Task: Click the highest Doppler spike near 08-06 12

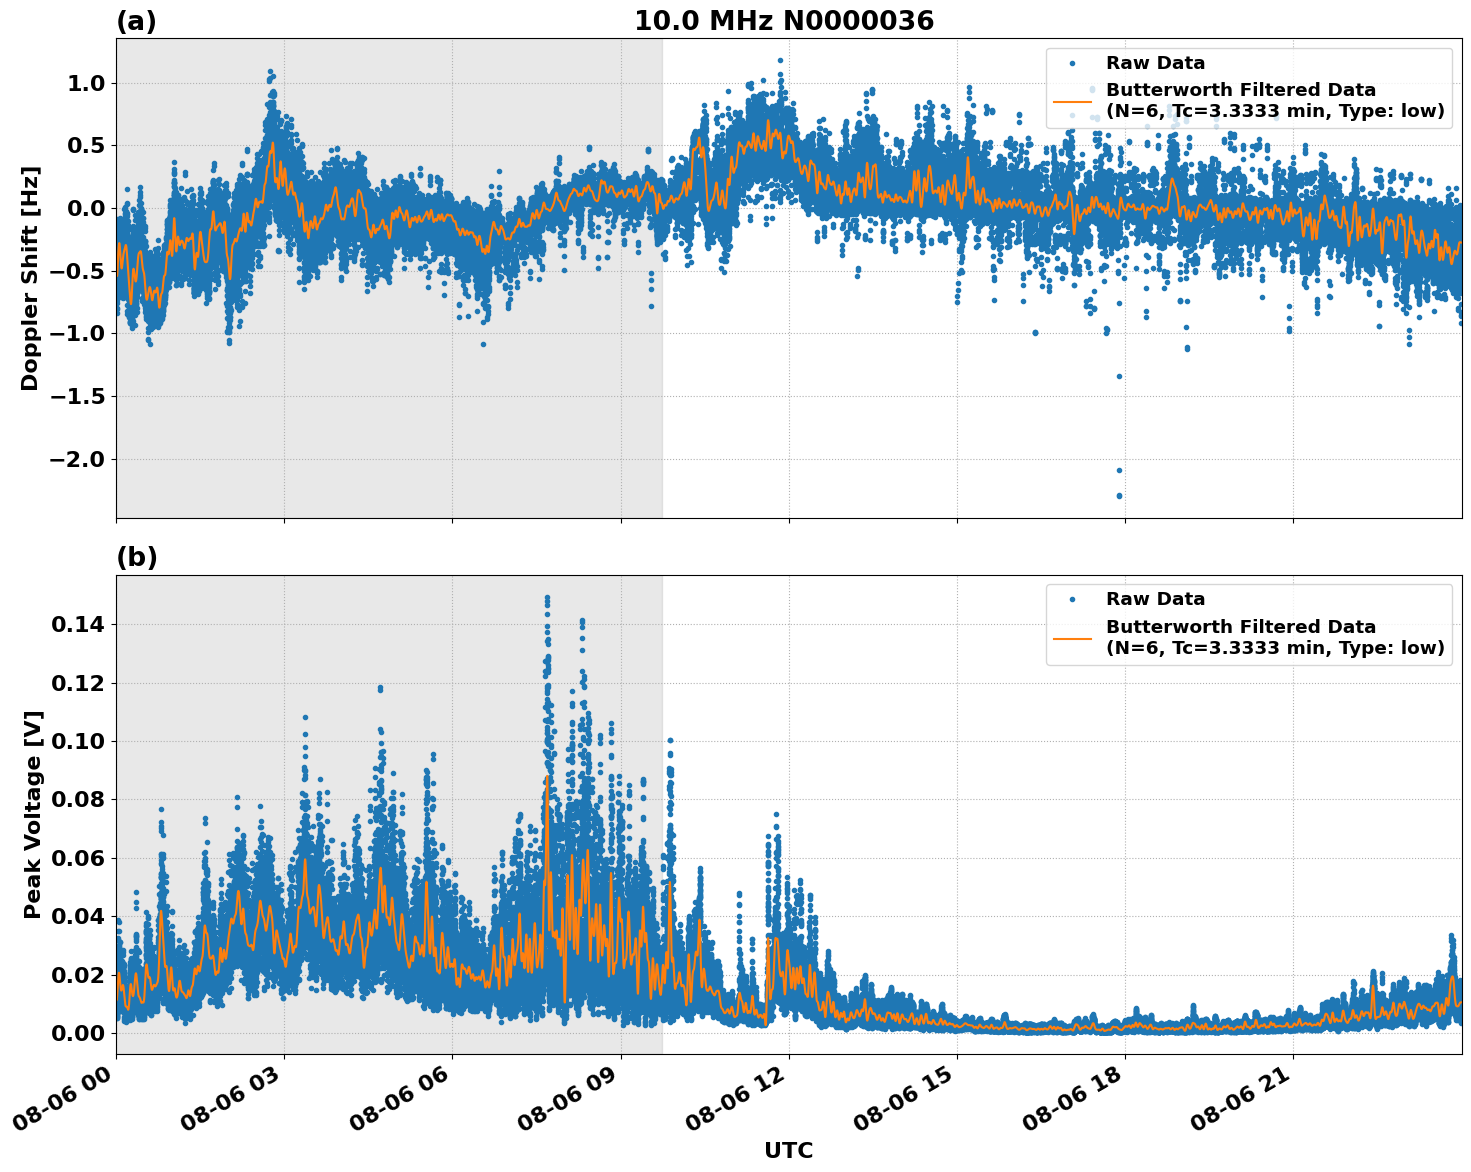Action: click(780, 61)
